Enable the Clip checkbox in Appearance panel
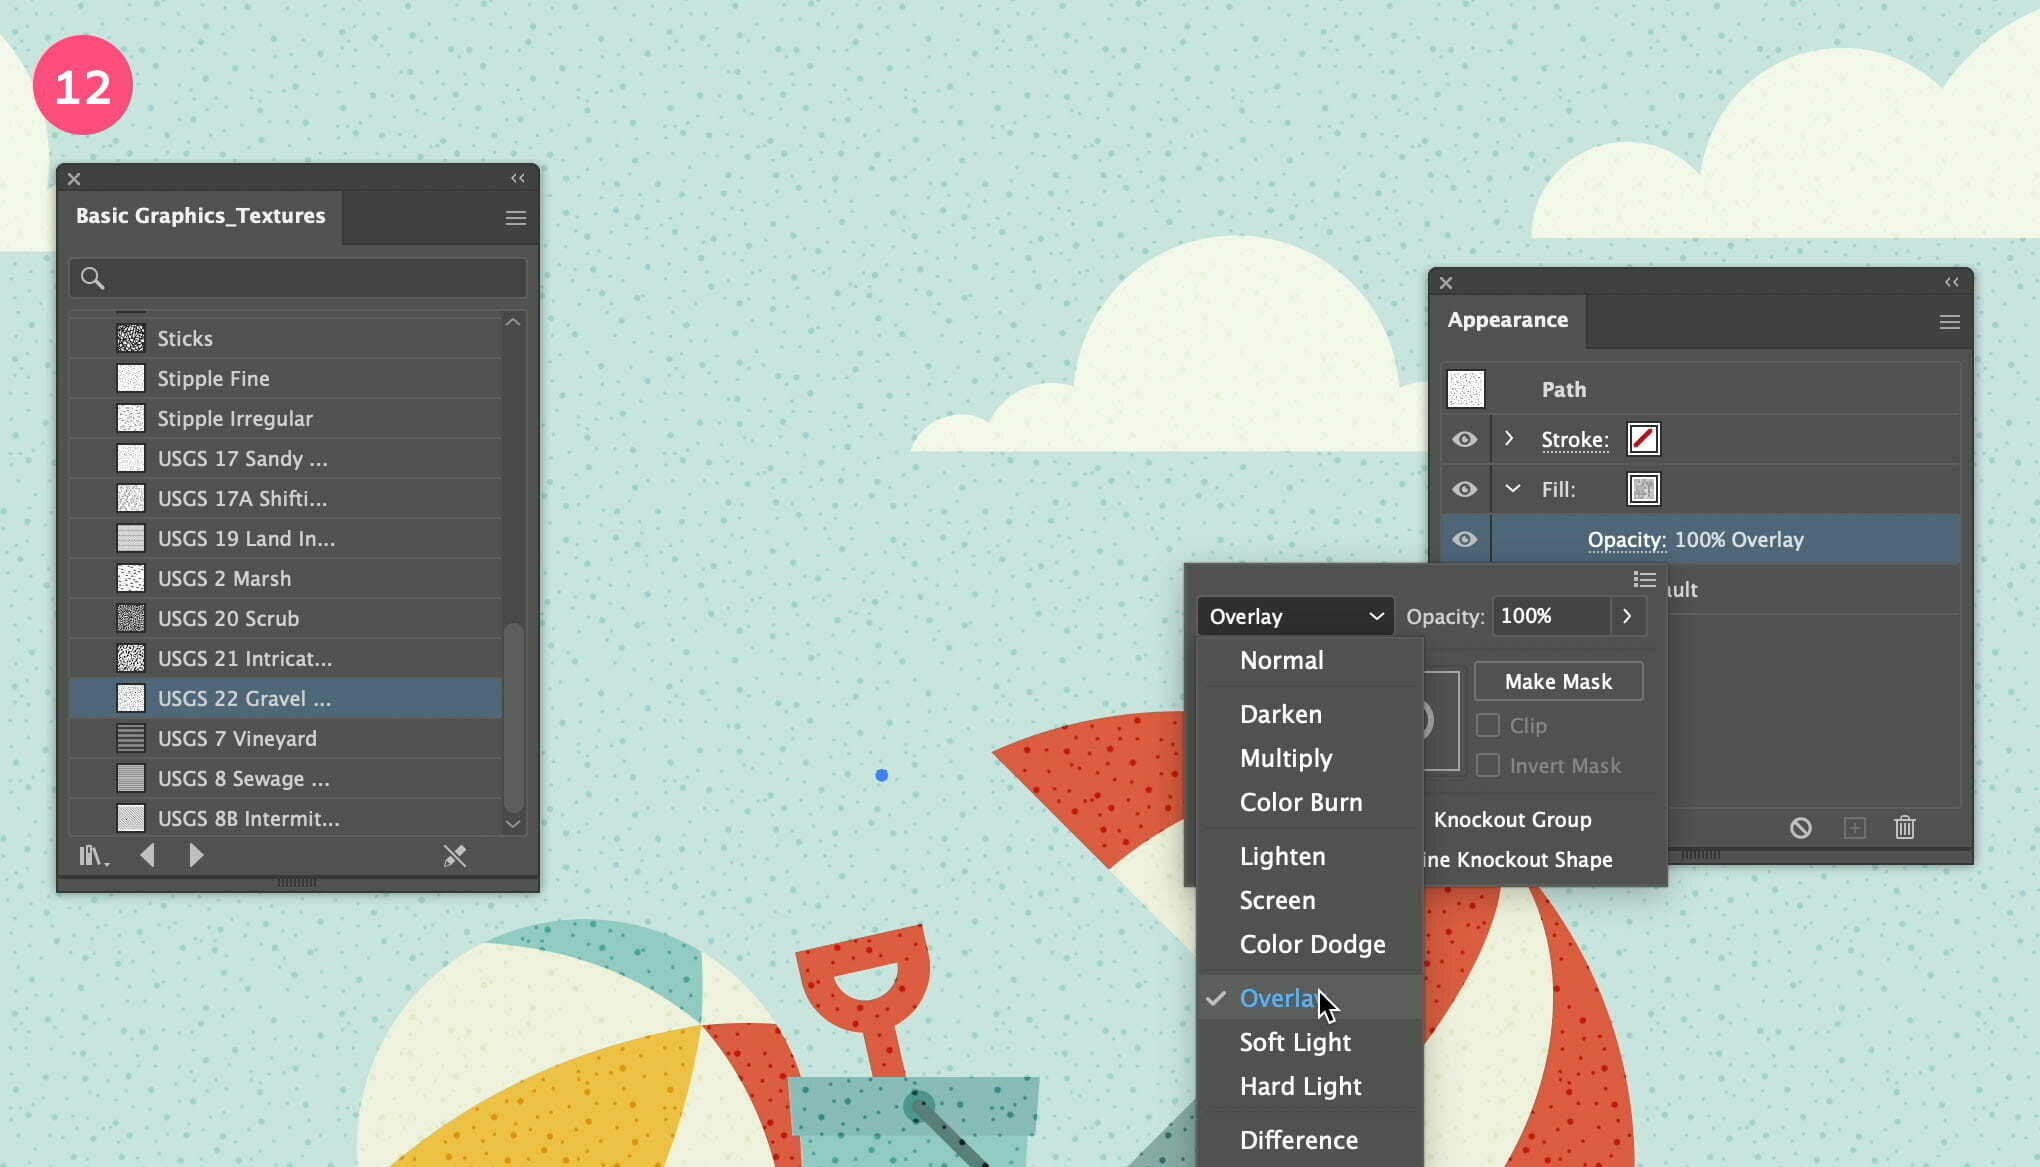 tap(1488, 724)
